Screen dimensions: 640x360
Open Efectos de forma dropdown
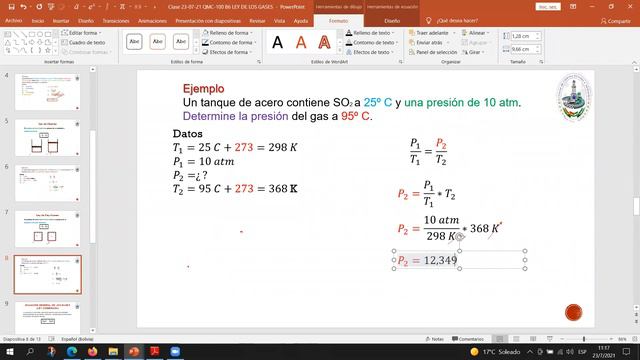pyautogui.click(x=227, y=52)
